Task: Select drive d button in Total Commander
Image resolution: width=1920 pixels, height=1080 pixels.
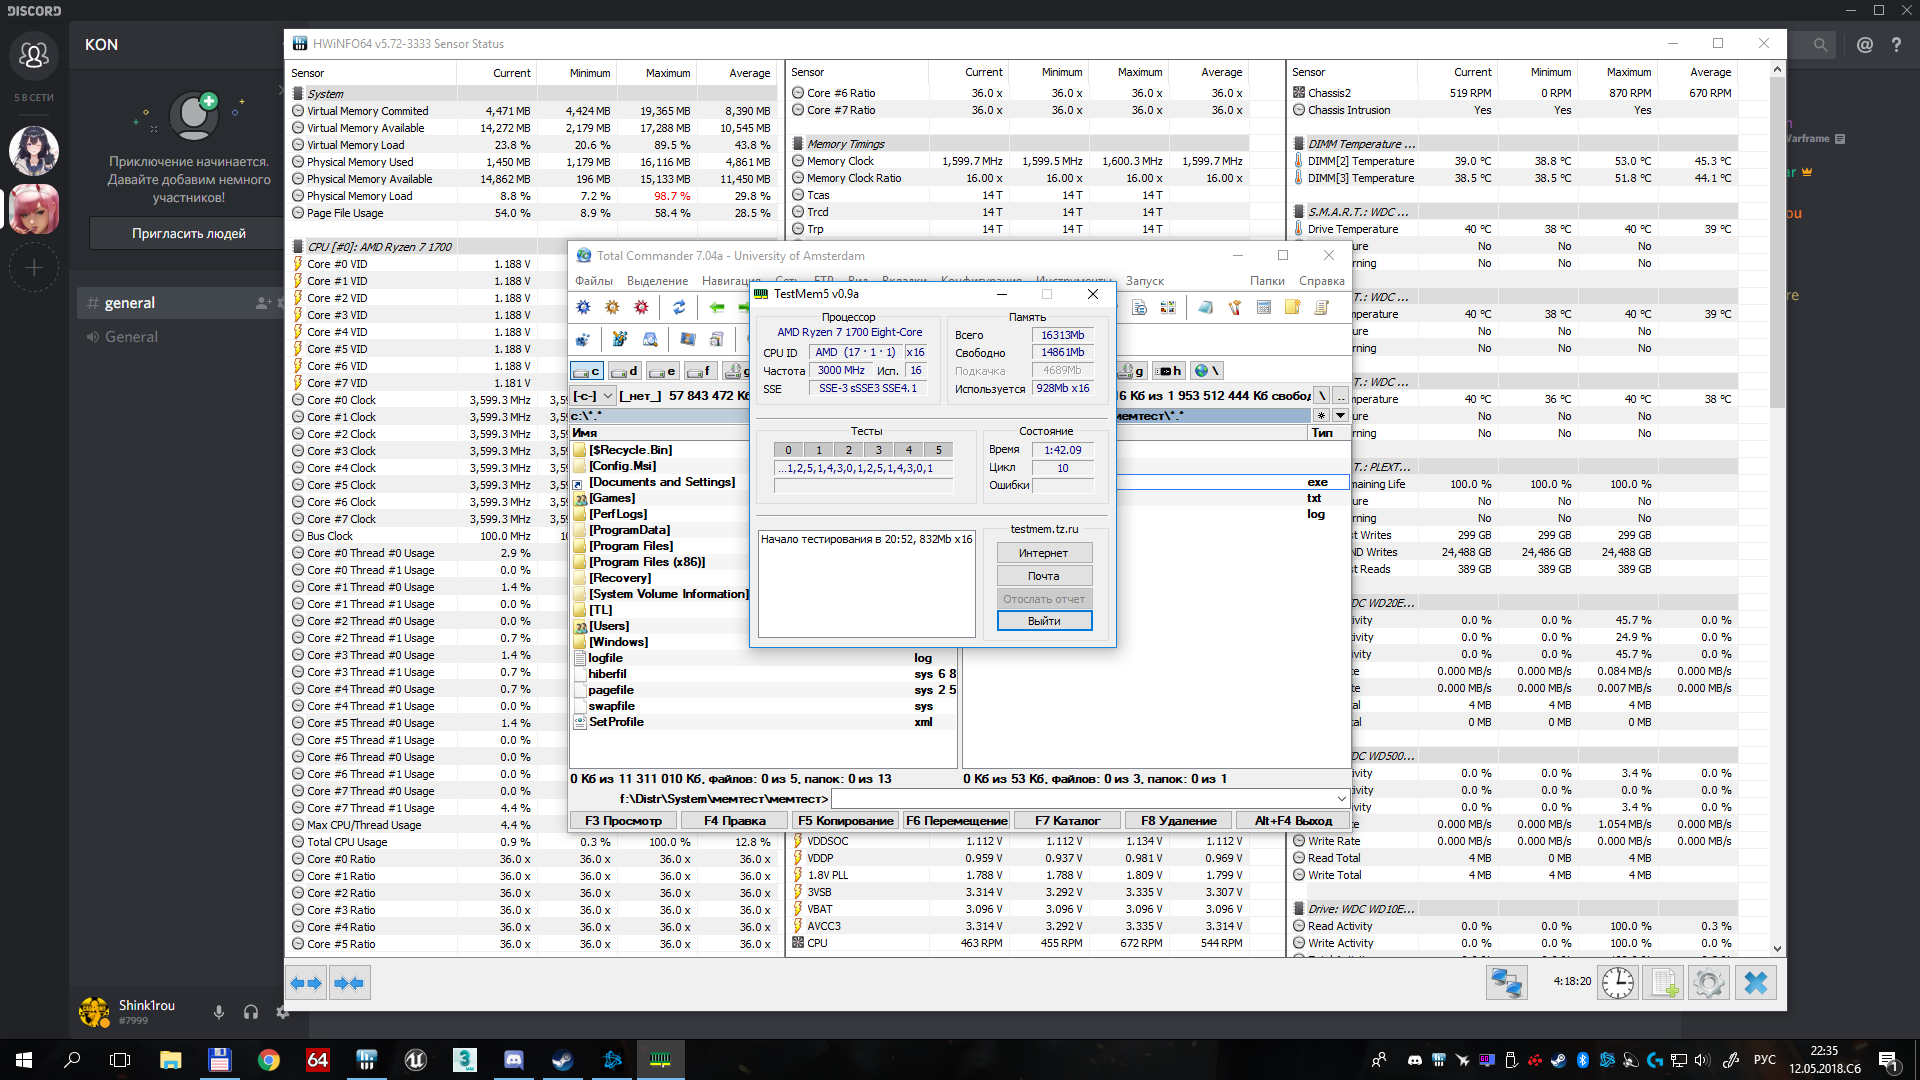Action: pos(625,371)
